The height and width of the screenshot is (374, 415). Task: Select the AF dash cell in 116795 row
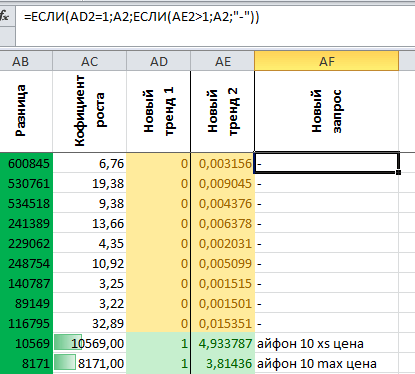pyautogui.click(x=326, y=323)
